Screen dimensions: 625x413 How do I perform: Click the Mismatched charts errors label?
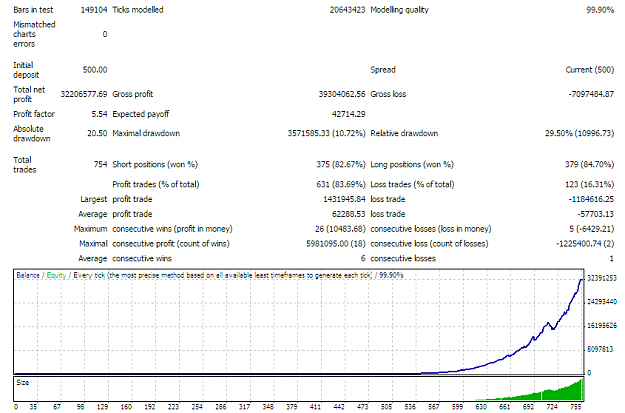(34, 34)
